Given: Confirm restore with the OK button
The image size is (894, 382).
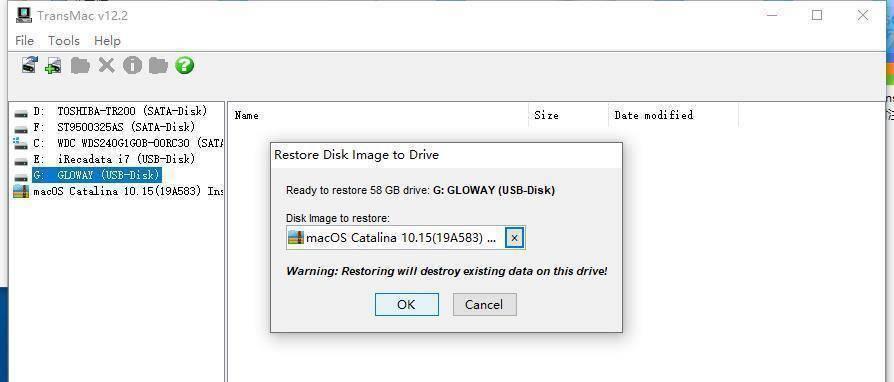Looking at the screenshot, I should (x=407, y=304).
